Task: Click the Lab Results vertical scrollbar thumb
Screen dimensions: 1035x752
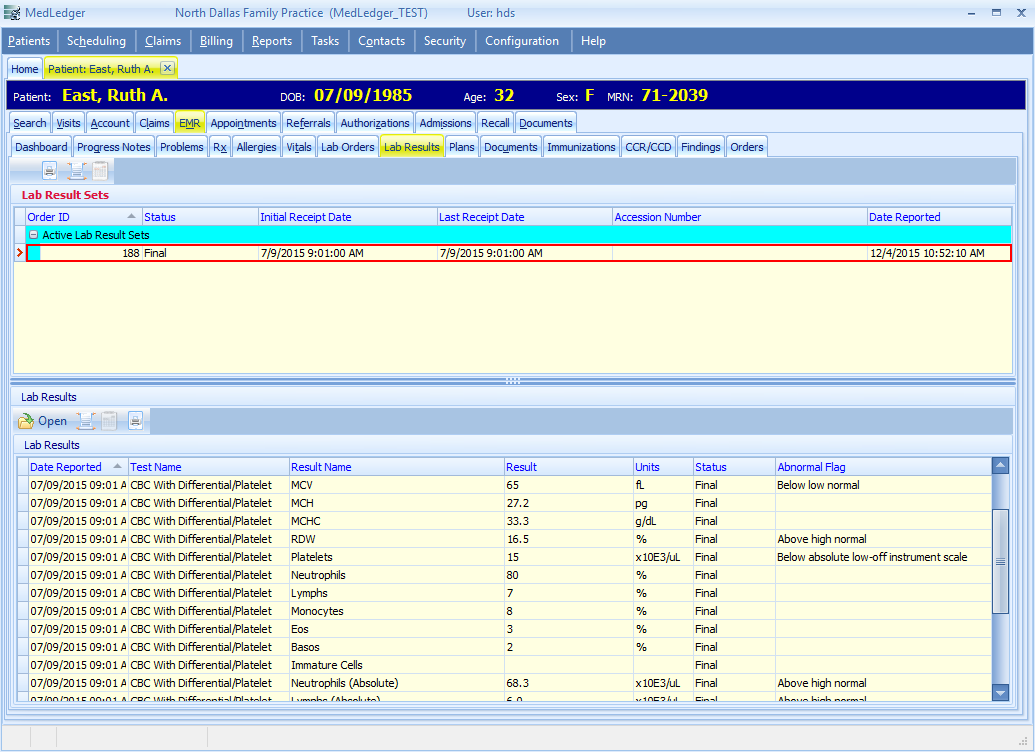Action: pyautogui.click(x=1000, y=561)
